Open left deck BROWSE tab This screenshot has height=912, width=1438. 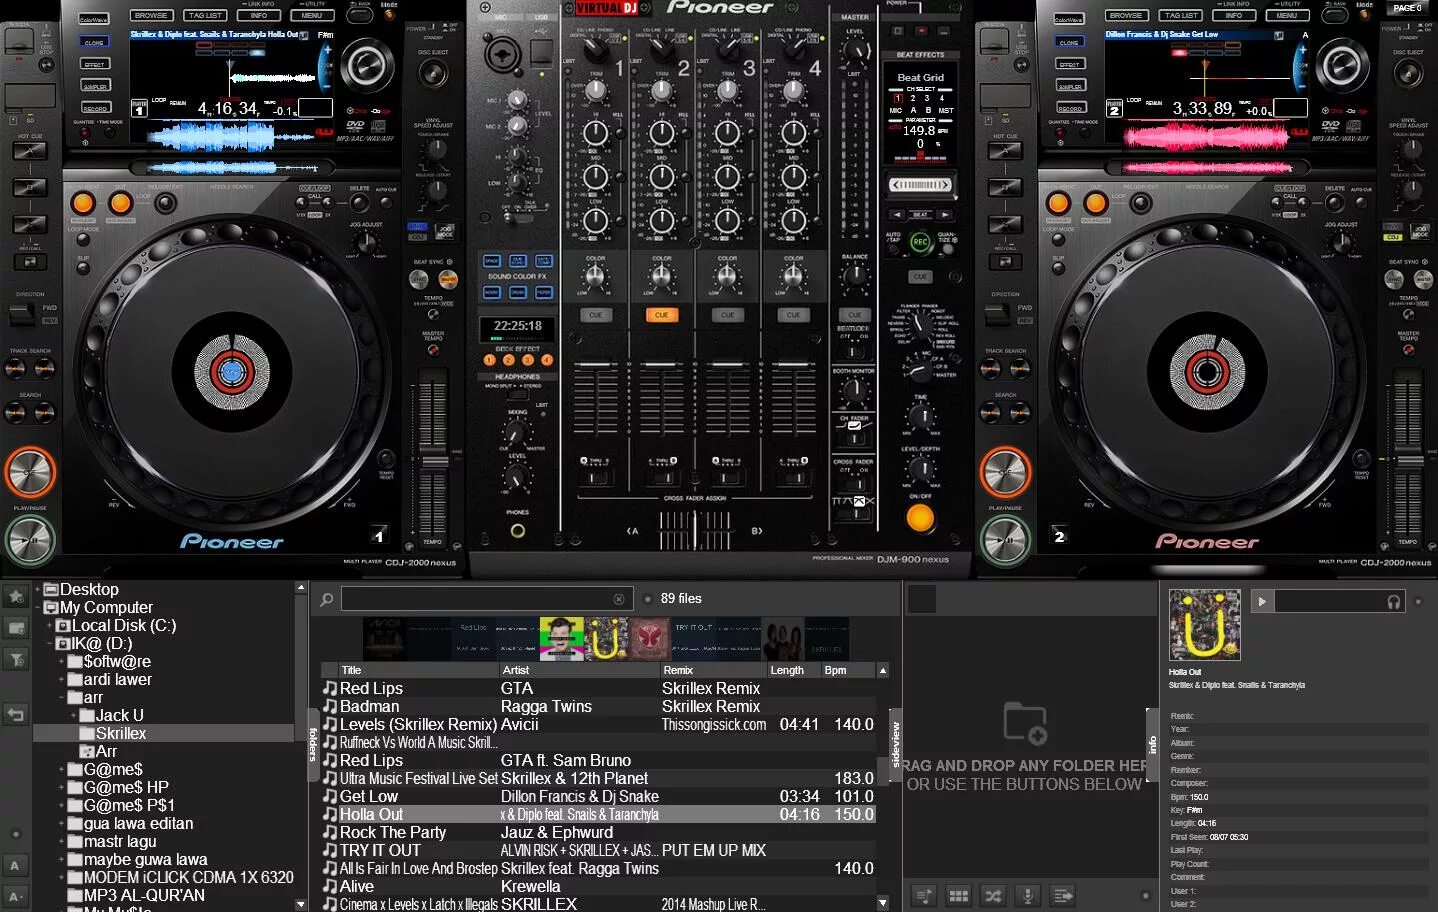tap(151, 15)
